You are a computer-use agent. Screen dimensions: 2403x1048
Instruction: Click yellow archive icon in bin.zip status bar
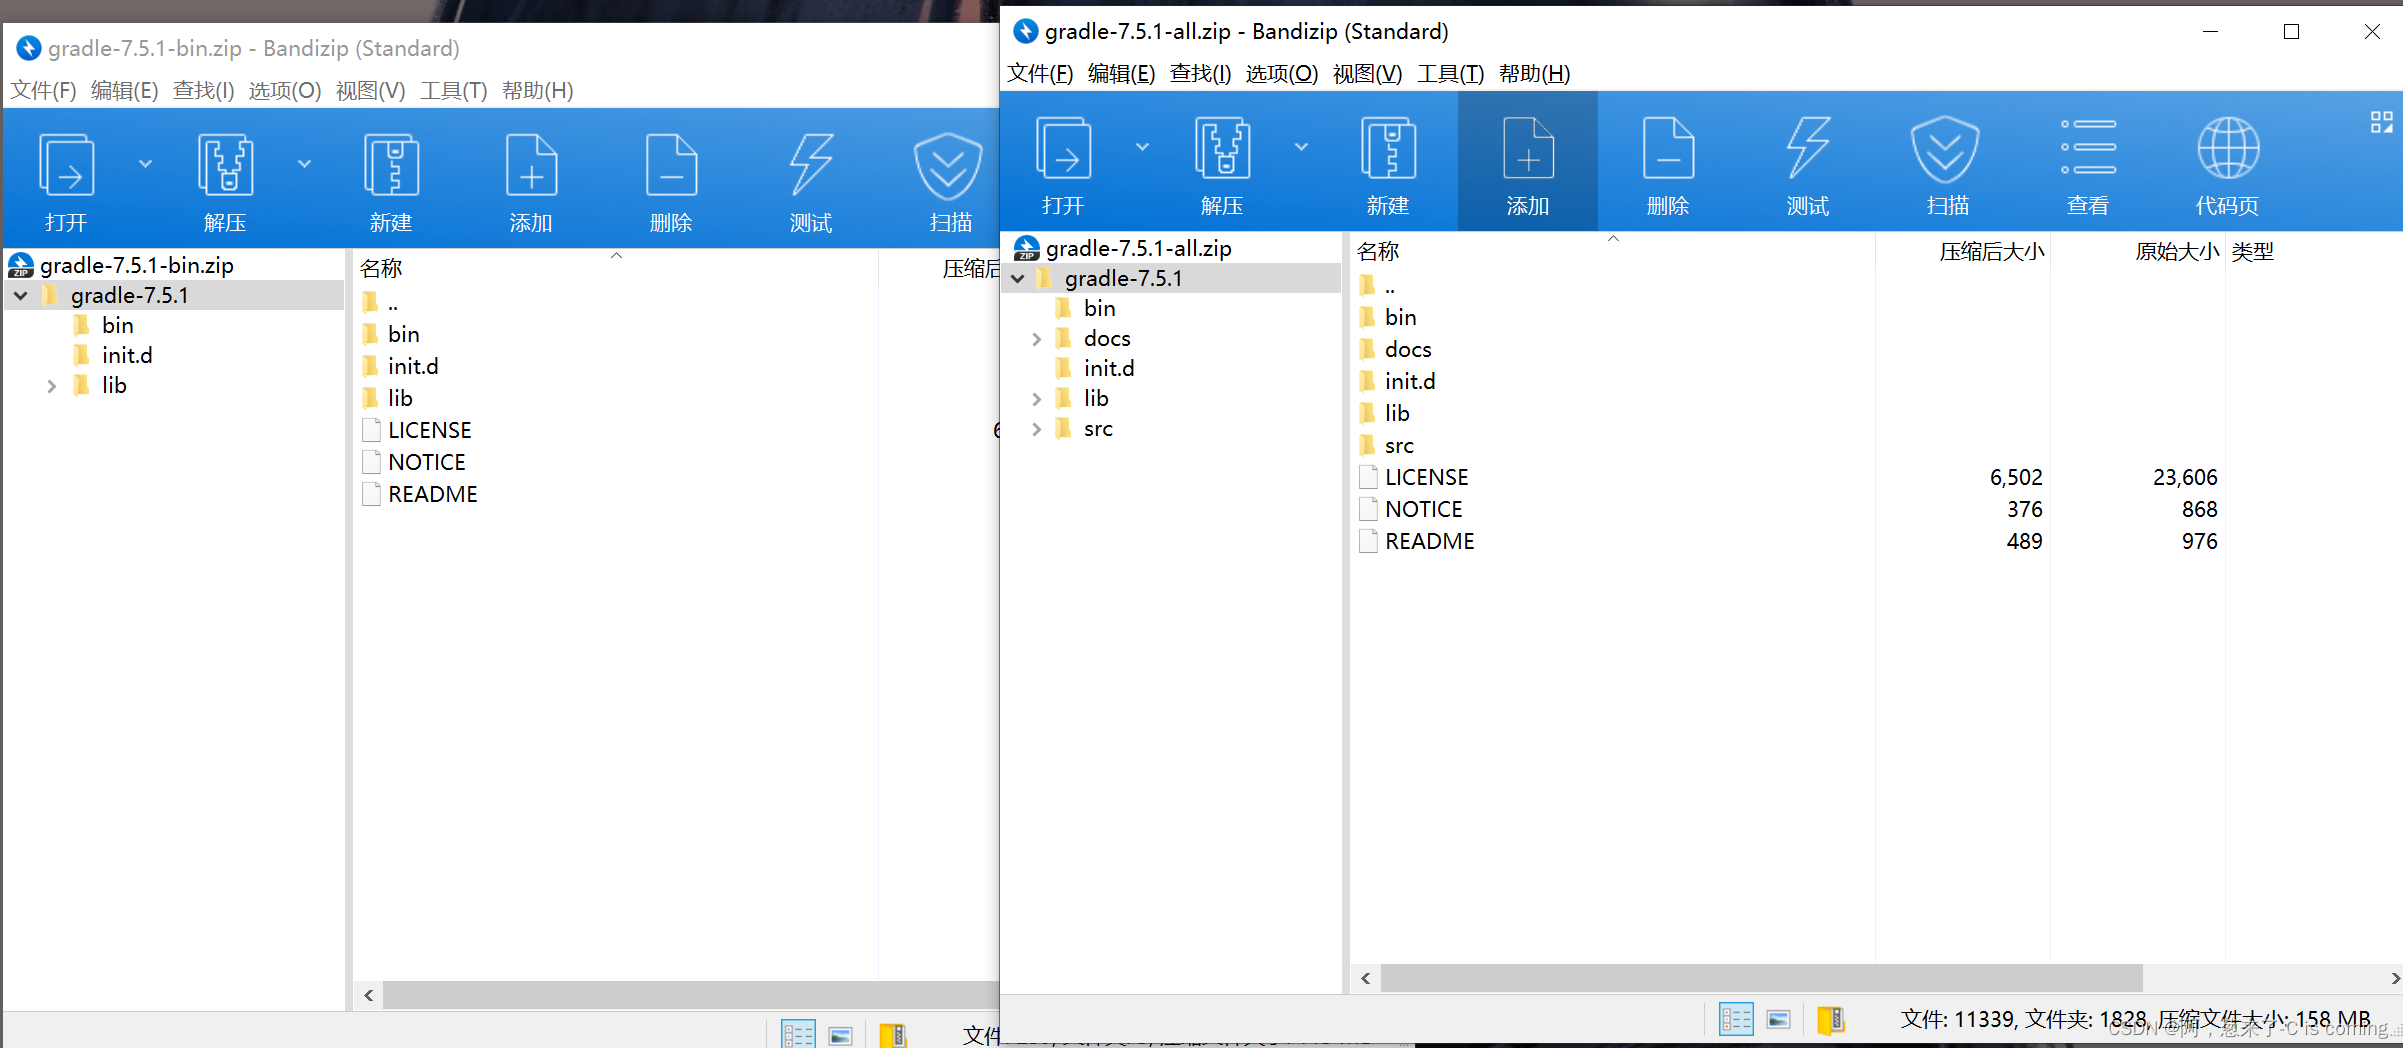pos(892,1035)
